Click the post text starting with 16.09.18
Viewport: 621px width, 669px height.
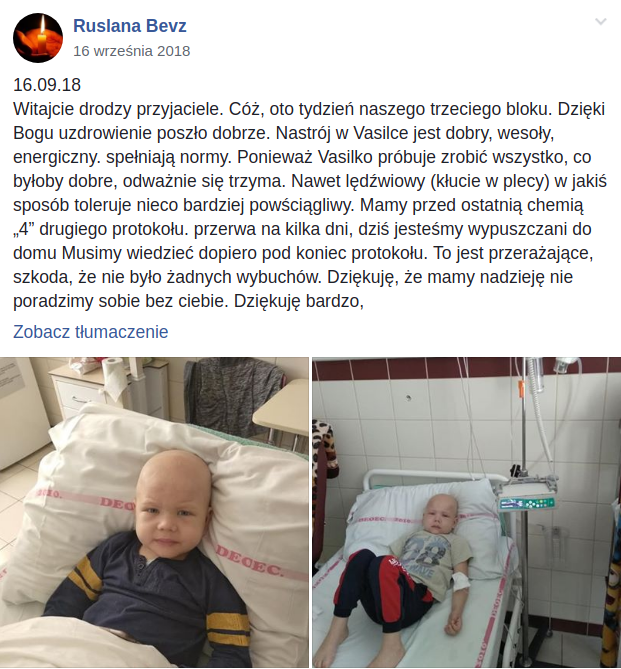[x=310, y=193]
